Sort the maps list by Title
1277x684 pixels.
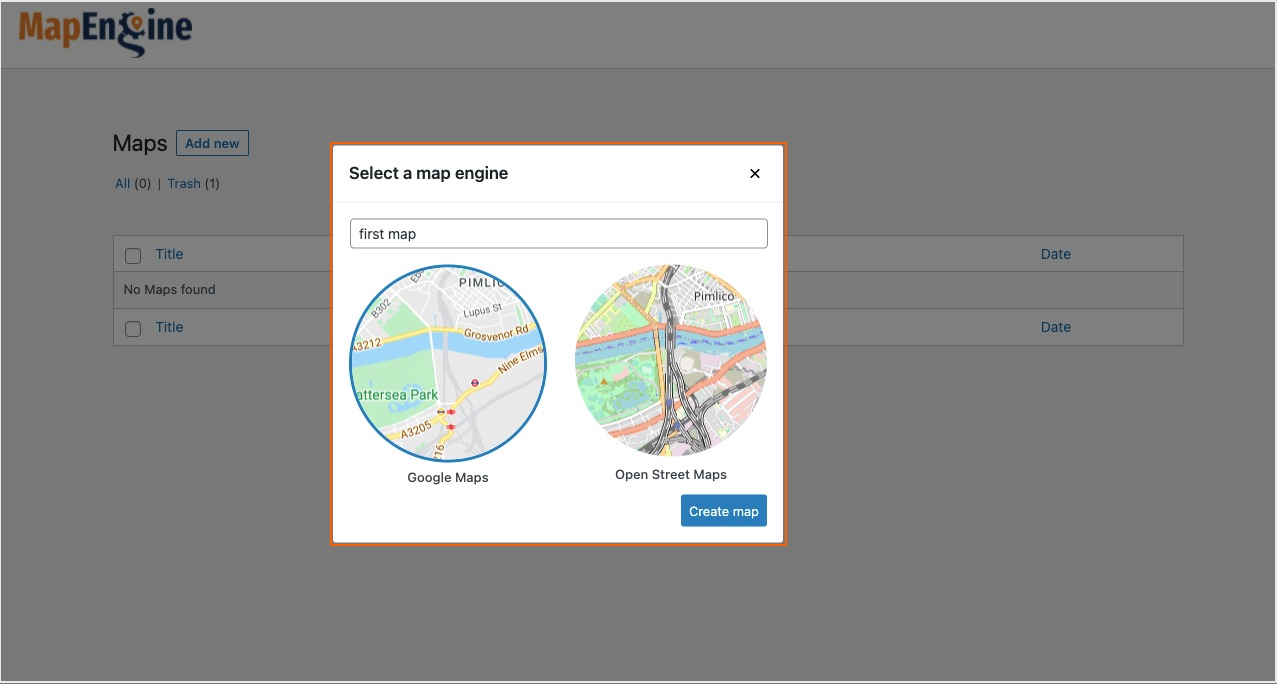click(169, 254)
